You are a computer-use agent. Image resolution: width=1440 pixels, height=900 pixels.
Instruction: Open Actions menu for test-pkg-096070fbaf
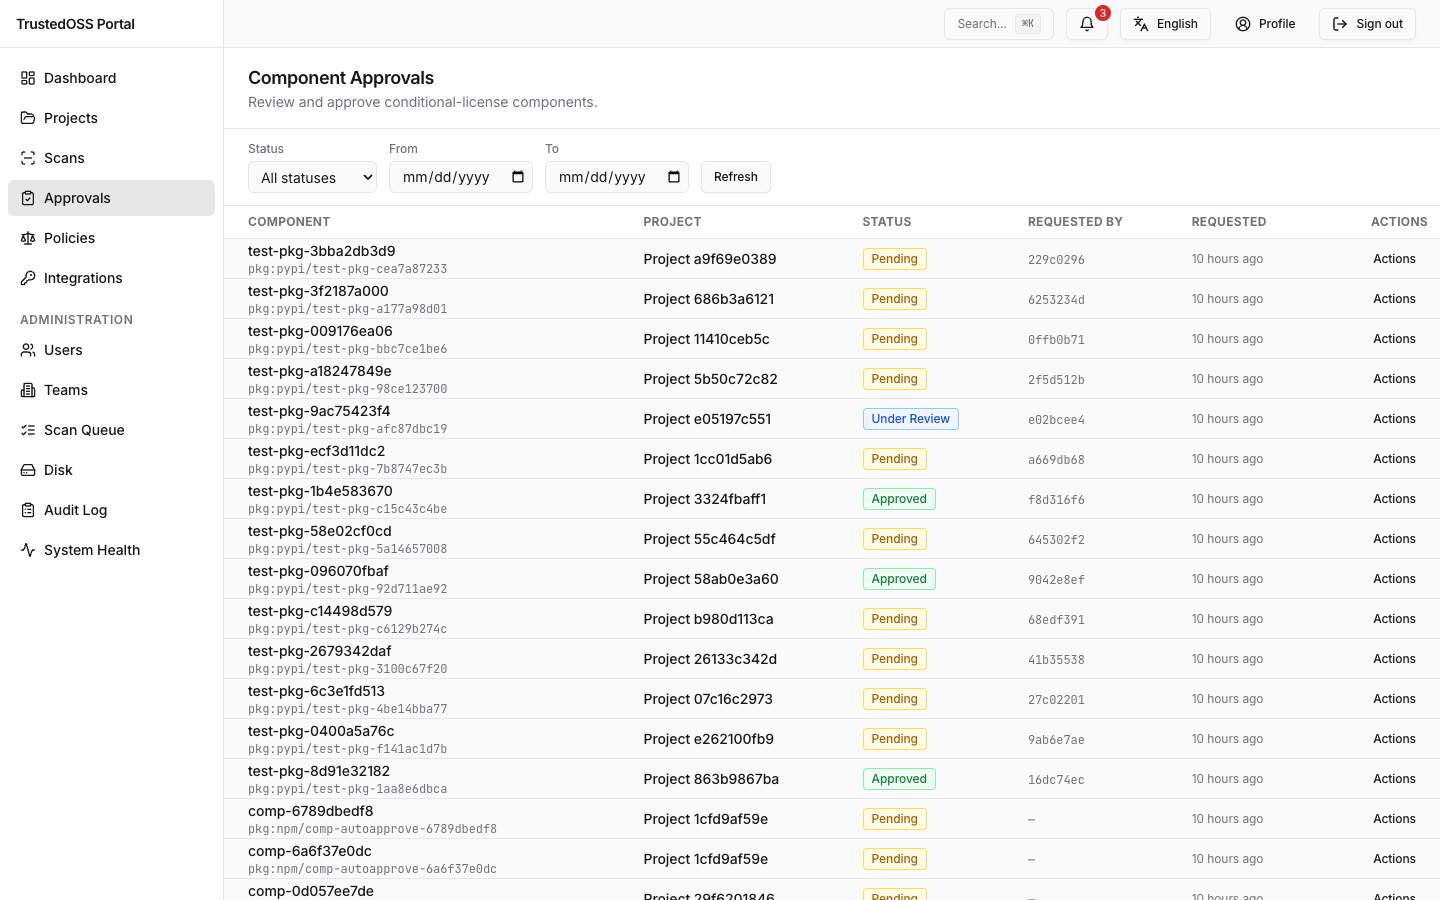click(x=1394, y=579)
